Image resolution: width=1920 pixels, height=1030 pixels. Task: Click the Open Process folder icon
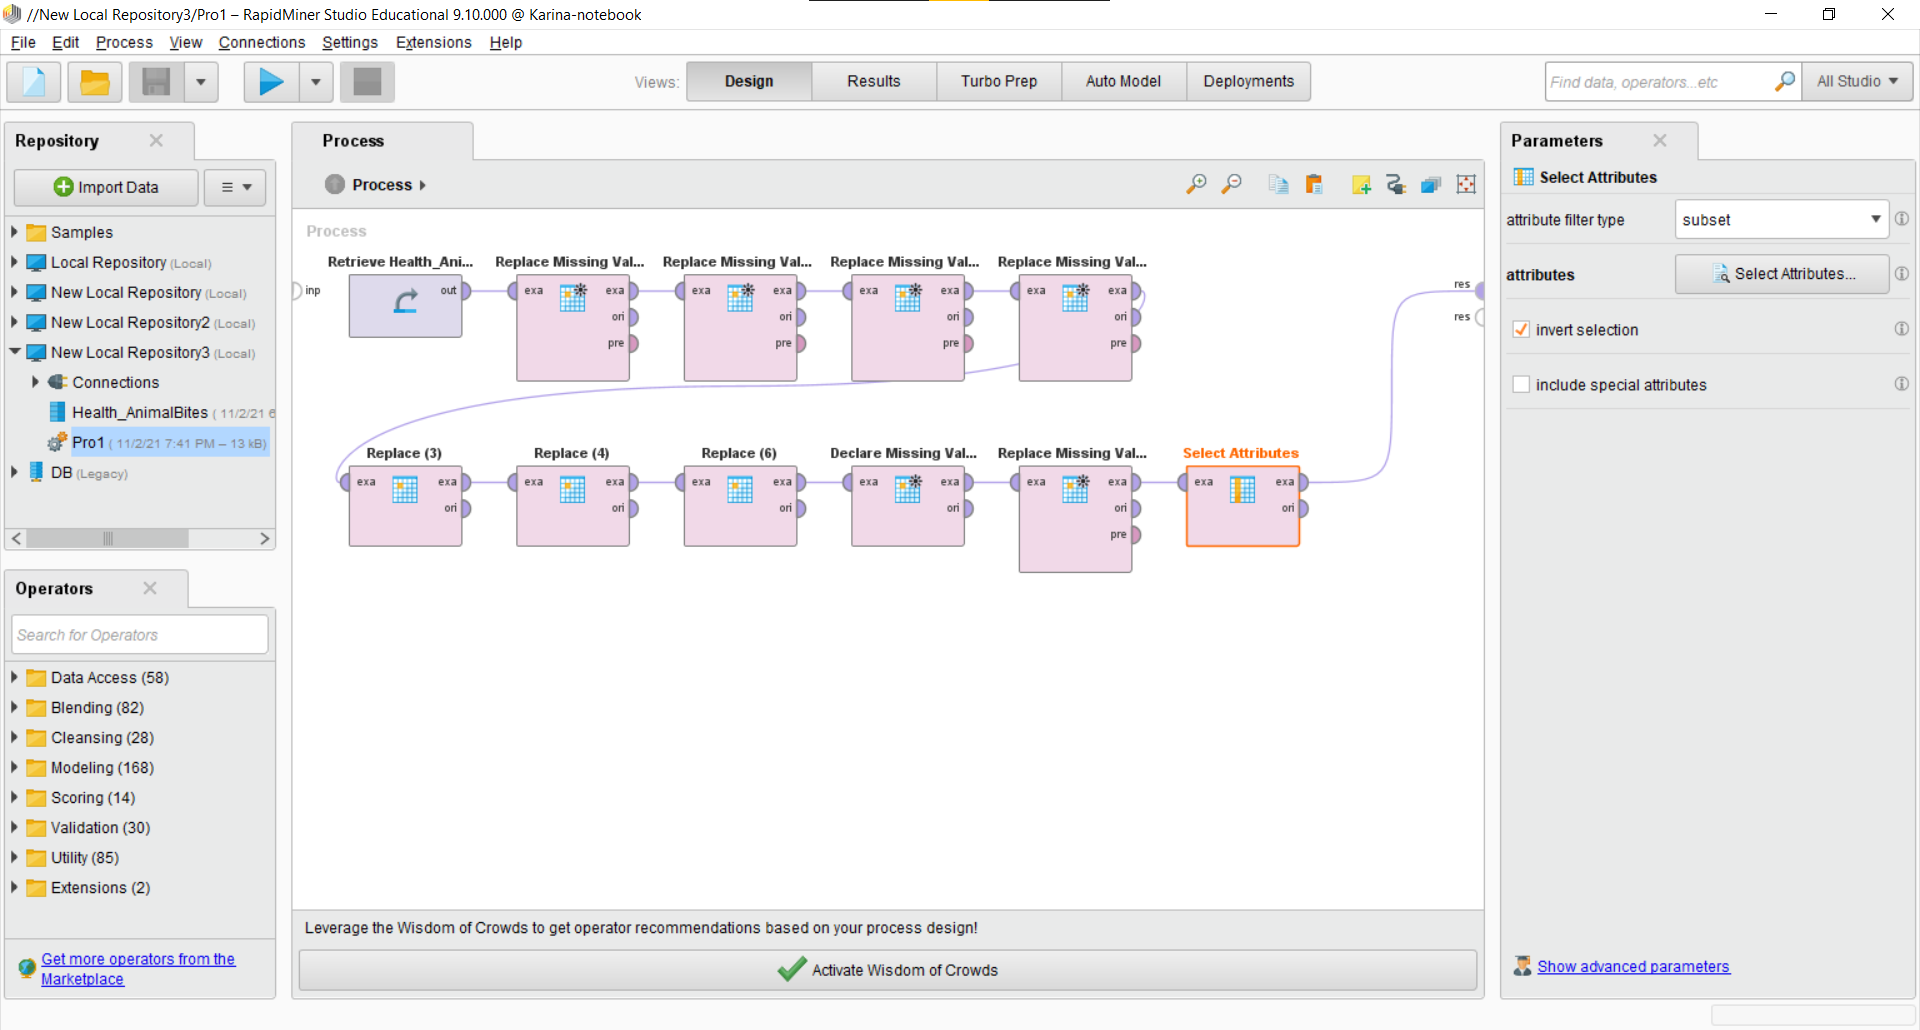click(x=95, y=82)
